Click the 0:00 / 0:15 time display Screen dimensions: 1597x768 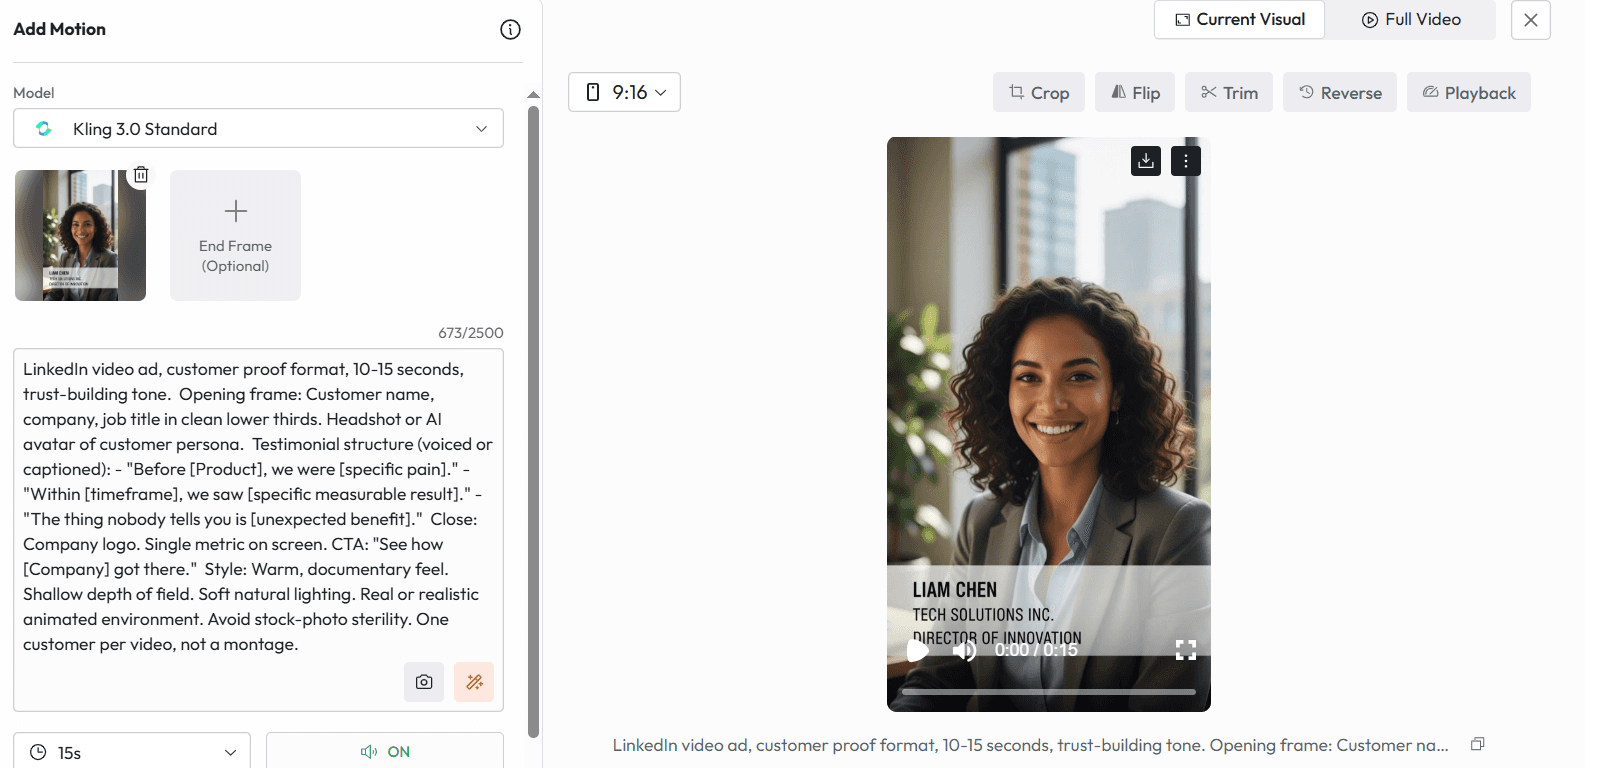[1036, 650]
